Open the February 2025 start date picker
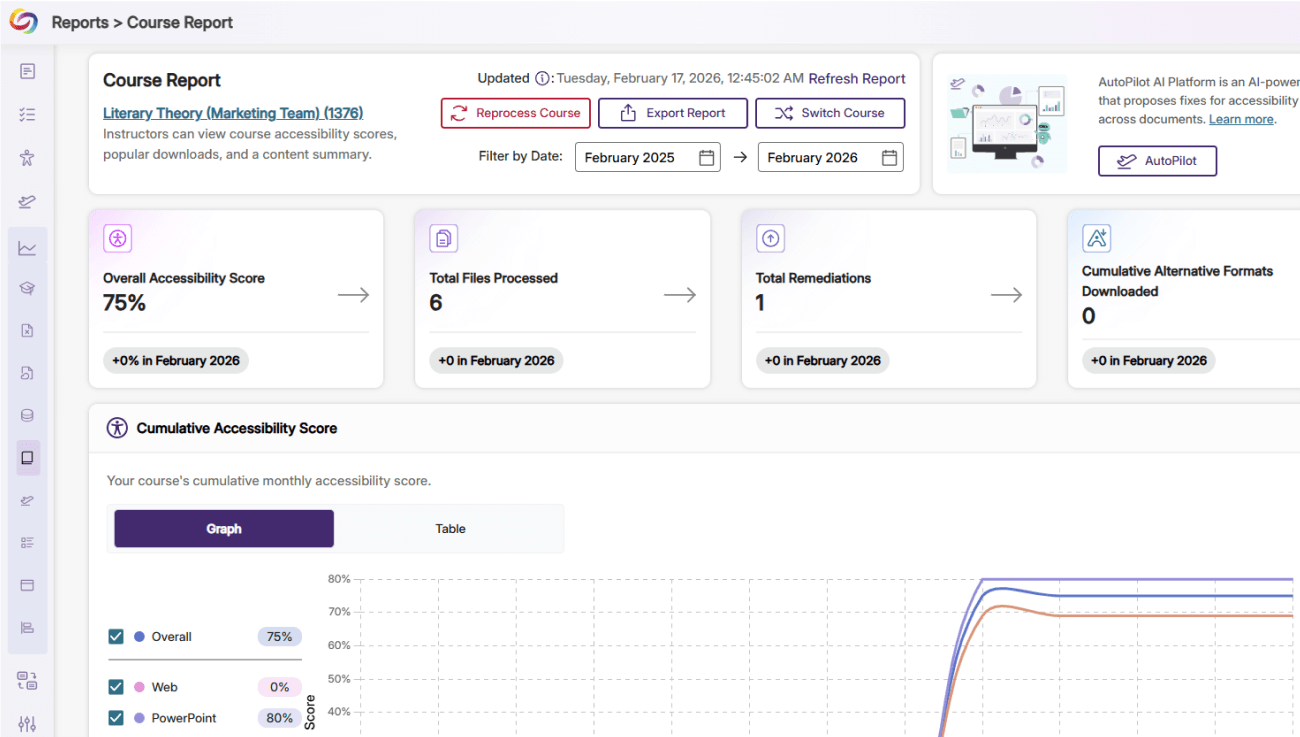 coord(647,157)
